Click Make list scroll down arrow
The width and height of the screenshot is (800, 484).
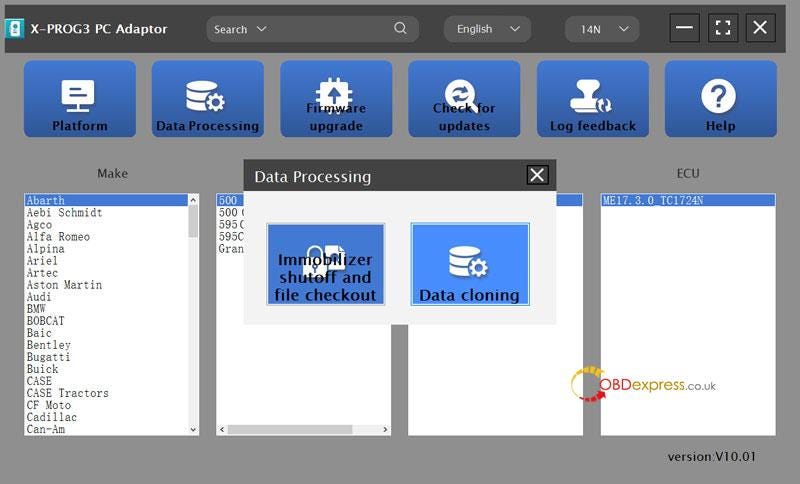(x=193, y=429)
